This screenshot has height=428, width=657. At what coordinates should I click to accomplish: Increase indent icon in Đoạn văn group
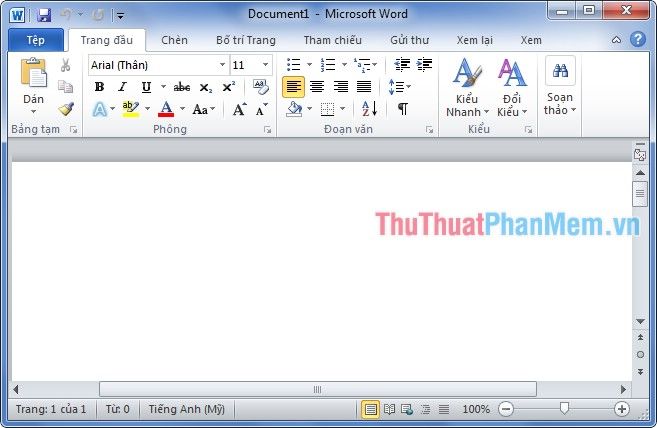click(424, 65)
